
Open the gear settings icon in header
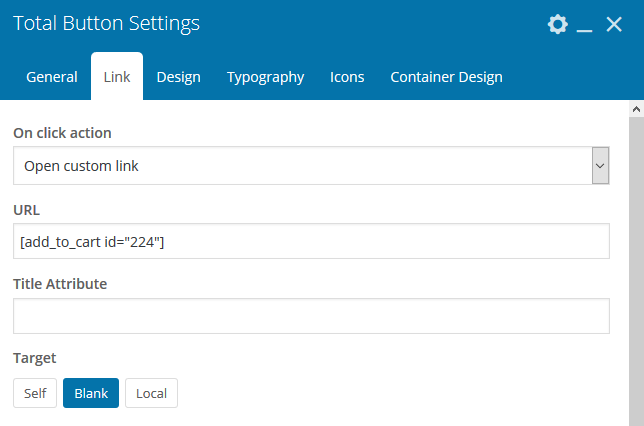pyautogui.click(x=558, y=25)
